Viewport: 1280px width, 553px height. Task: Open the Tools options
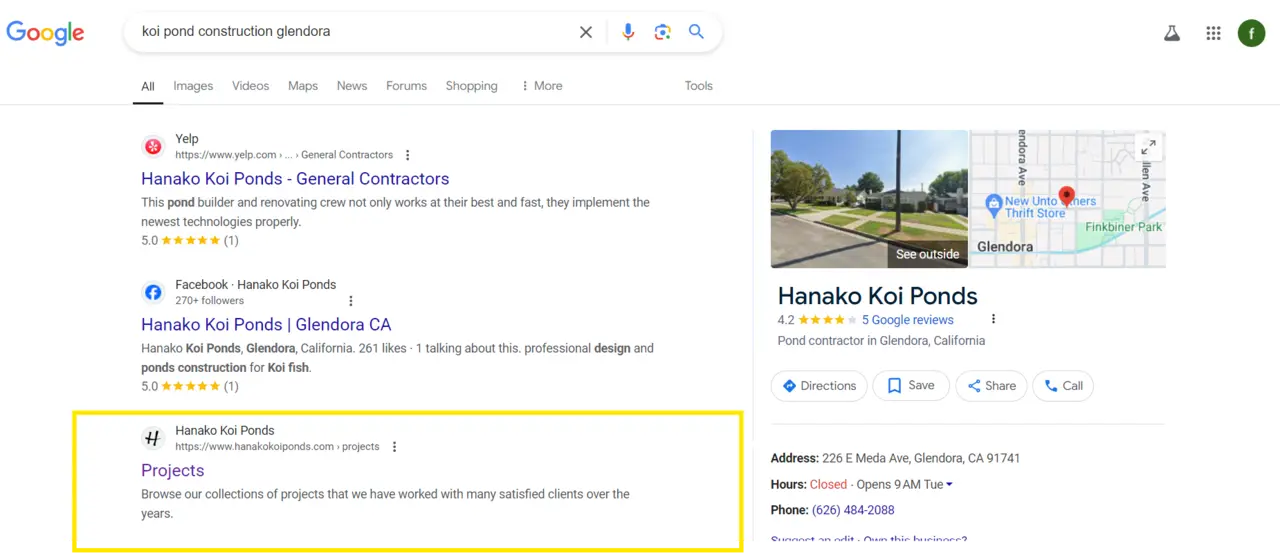pos(698,86)
